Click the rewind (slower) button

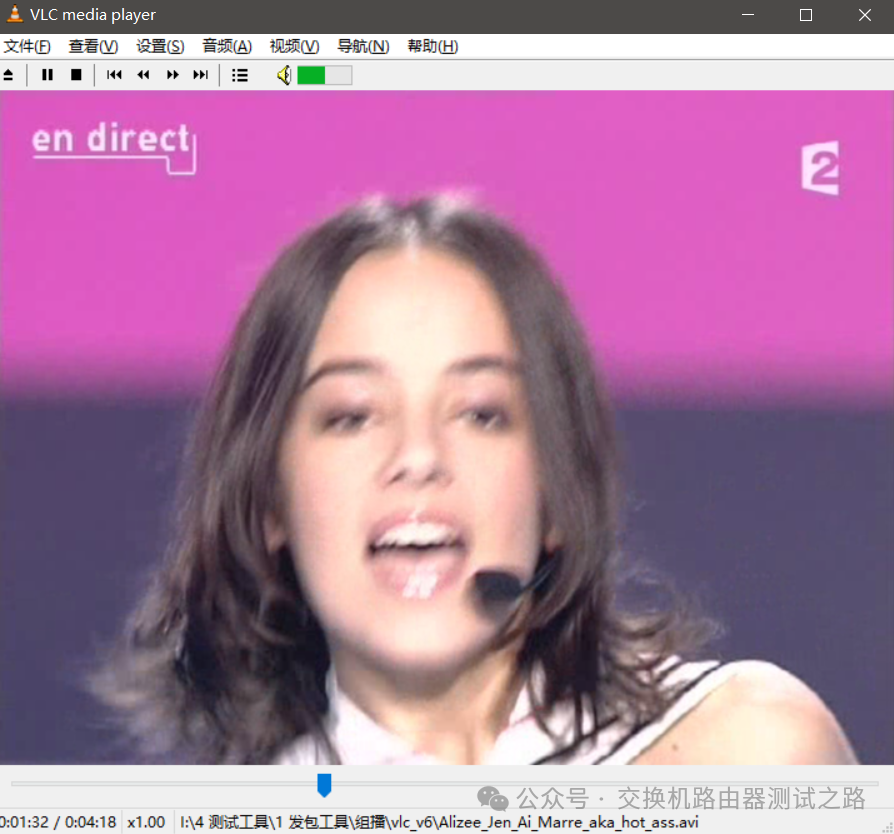(x=143, y=75)
